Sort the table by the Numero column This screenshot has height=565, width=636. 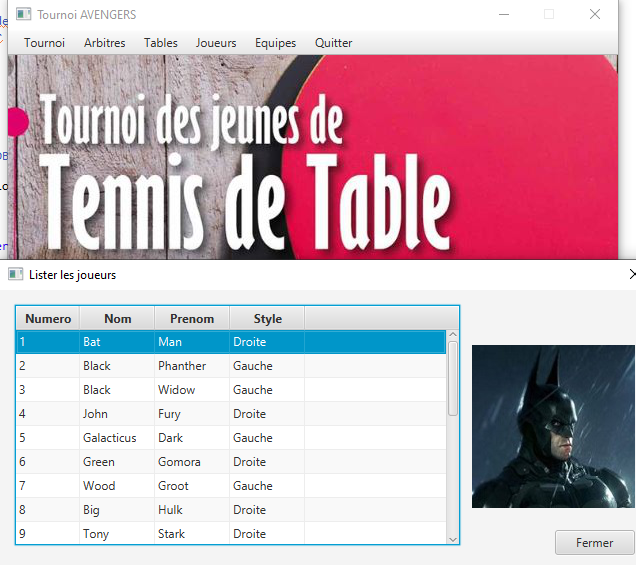(48, 318)
